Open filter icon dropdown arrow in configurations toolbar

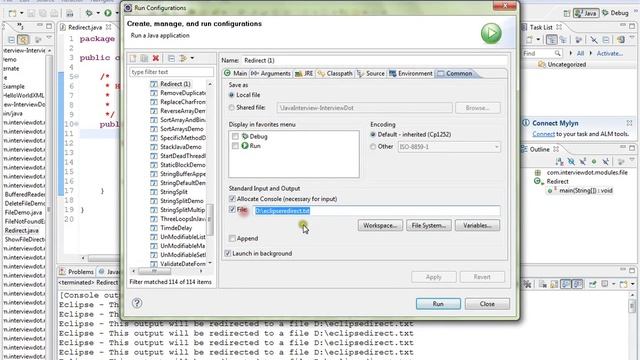(x=192, y=58)
